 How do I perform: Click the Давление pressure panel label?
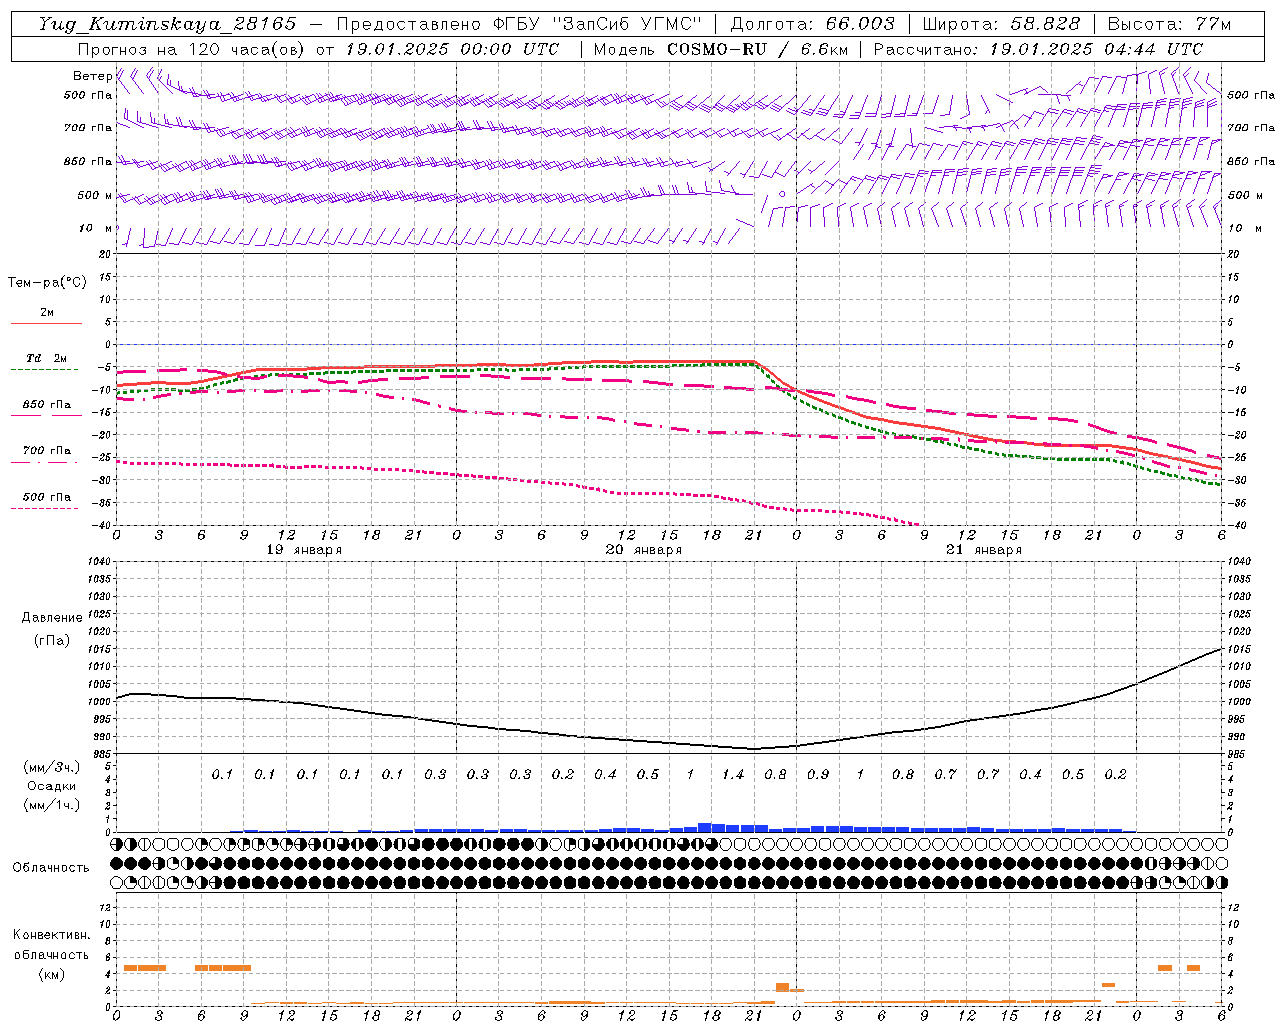[x=52, y=618]
